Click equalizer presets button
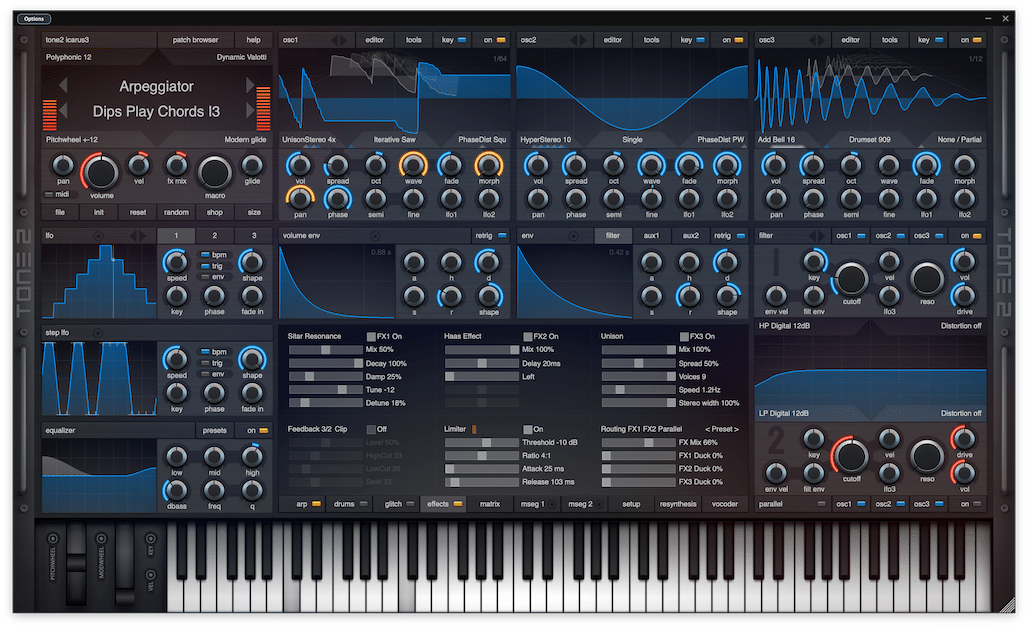 click(214, 431)
